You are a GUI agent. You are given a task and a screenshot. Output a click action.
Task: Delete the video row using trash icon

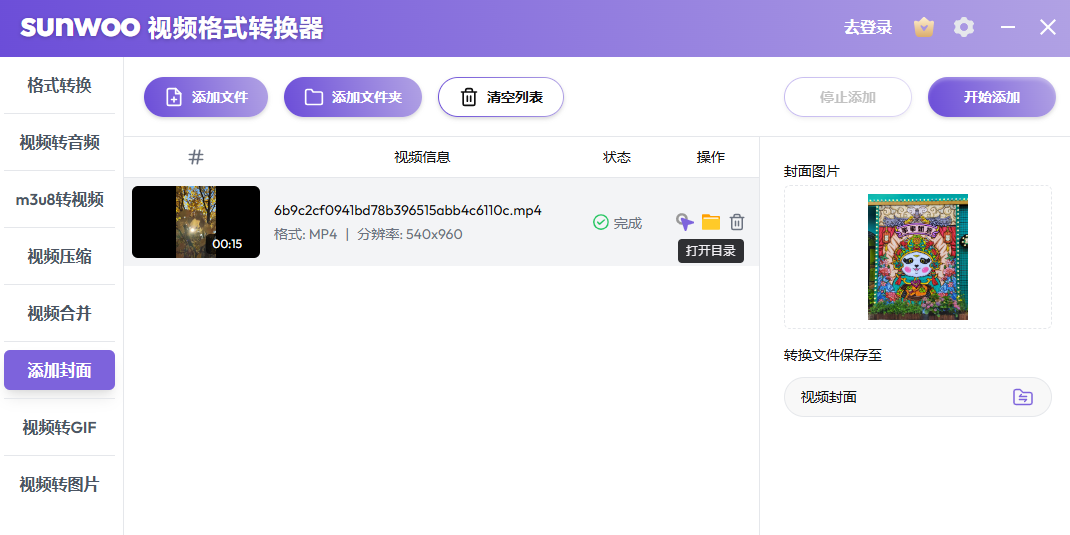coord(737,222)
